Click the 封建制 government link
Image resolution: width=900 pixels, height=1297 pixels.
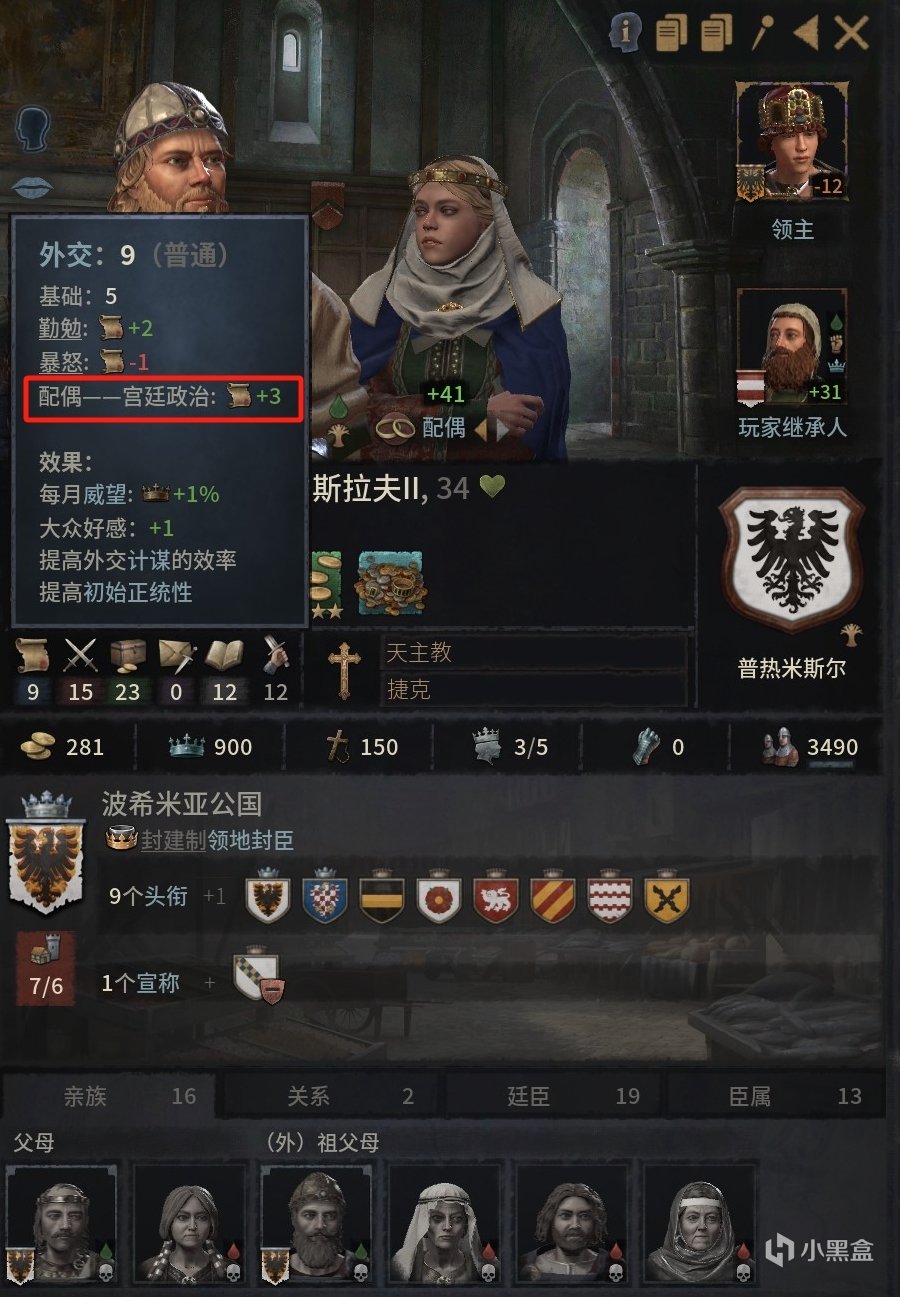pyautogui.click(x=172, y=841)
